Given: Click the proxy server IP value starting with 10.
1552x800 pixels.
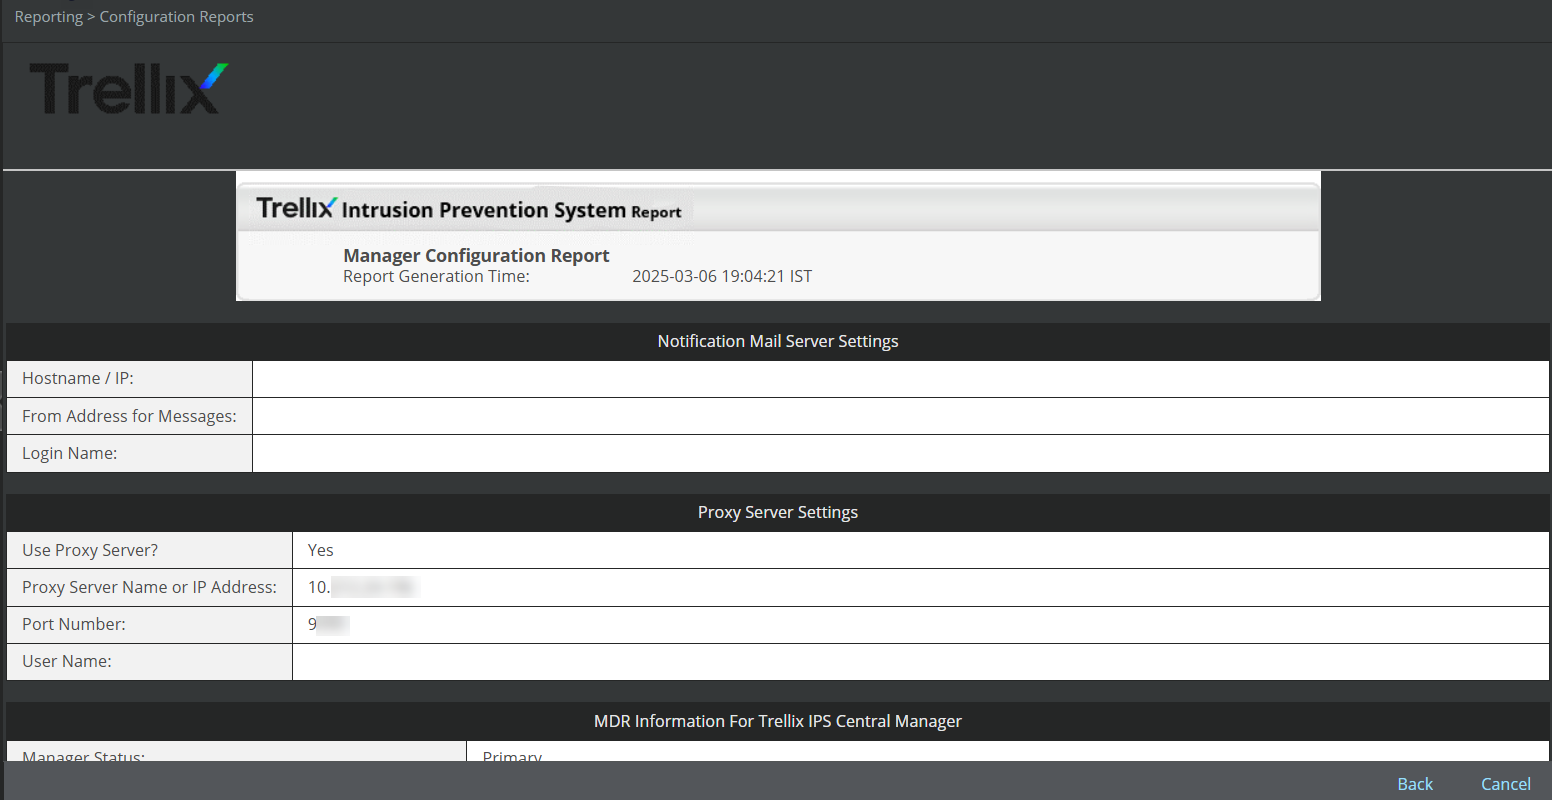Looking at the screenshot, I should (x=362, y=588).
